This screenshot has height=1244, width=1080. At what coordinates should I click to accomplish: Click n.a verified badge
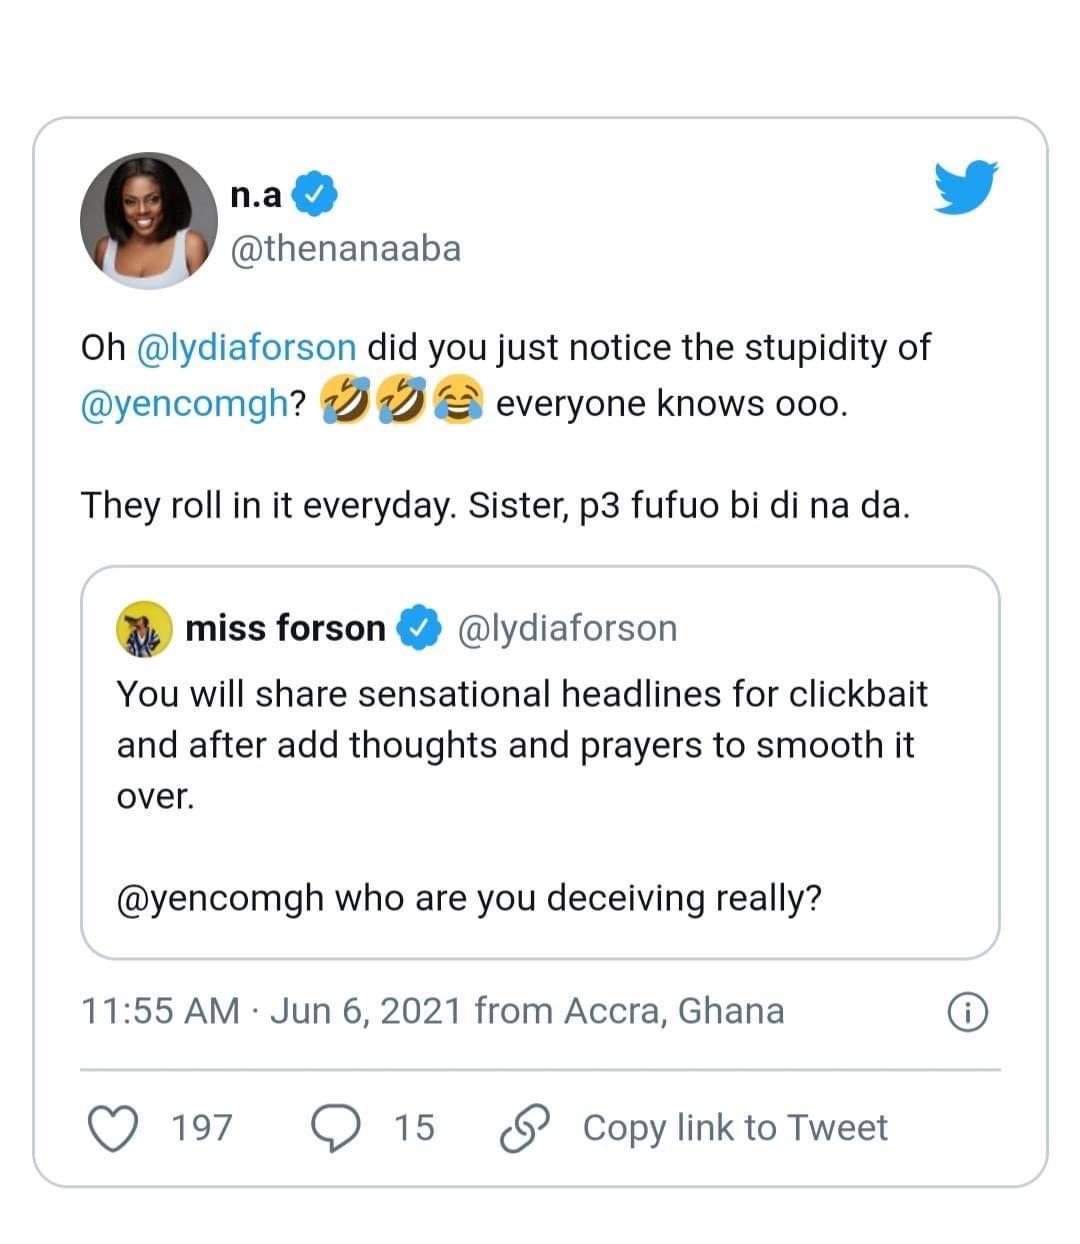[x=314, y=194]
